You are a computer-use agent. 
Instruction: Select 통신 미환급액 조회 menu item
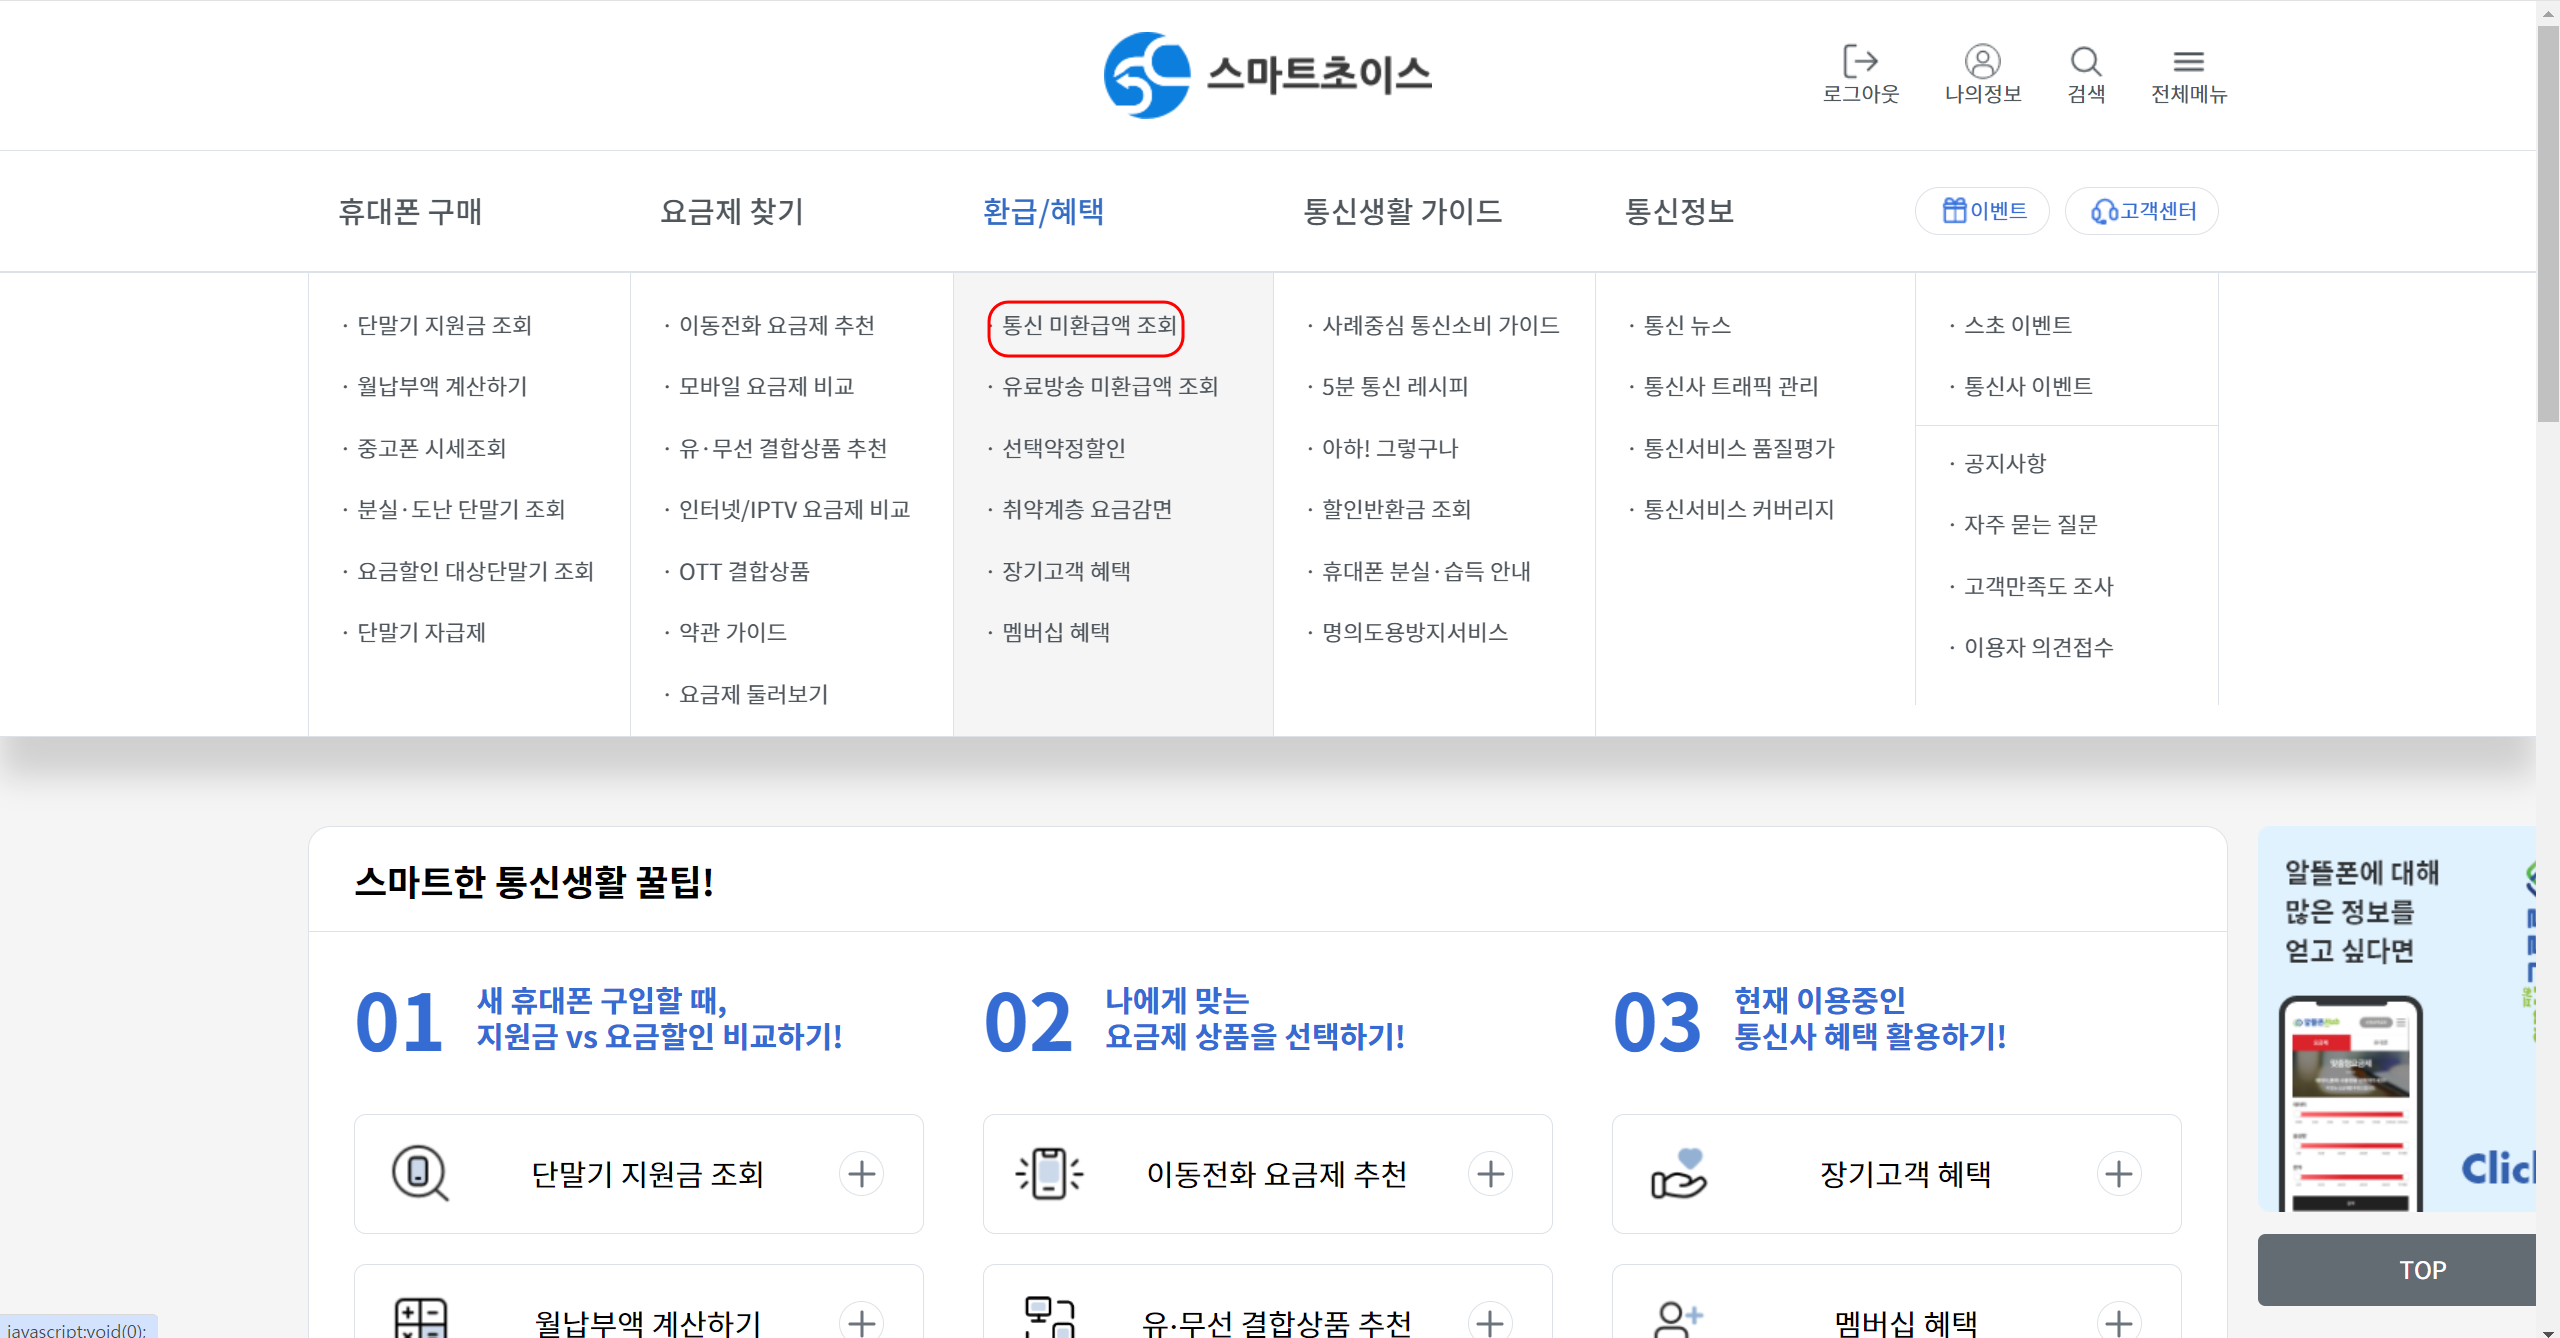[1088, 326]
